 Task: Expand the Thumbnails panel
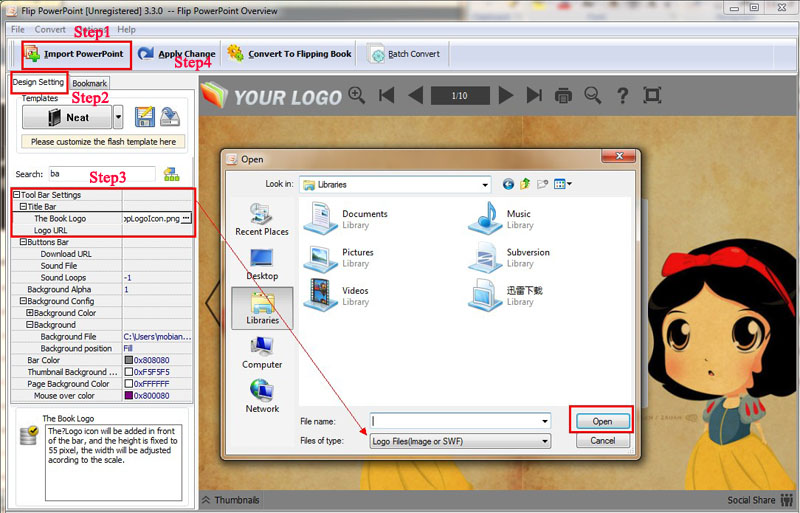pyautogui.click(x=231, y=500)
